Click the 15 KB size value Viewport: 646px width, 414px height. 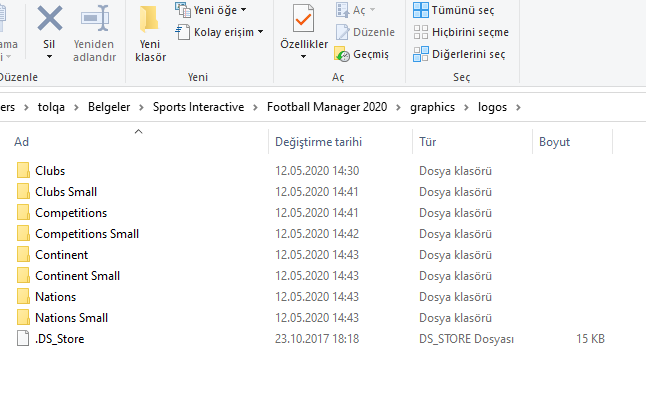pyautogui.click(x=590, y=339)
